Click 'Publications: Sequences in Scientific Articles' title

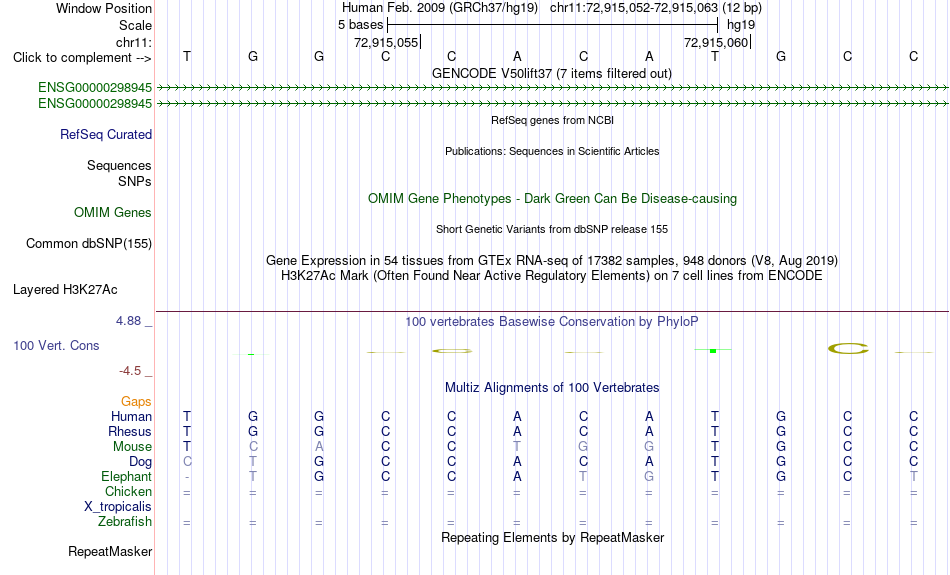pyautogui.click(x=552, y=151)
